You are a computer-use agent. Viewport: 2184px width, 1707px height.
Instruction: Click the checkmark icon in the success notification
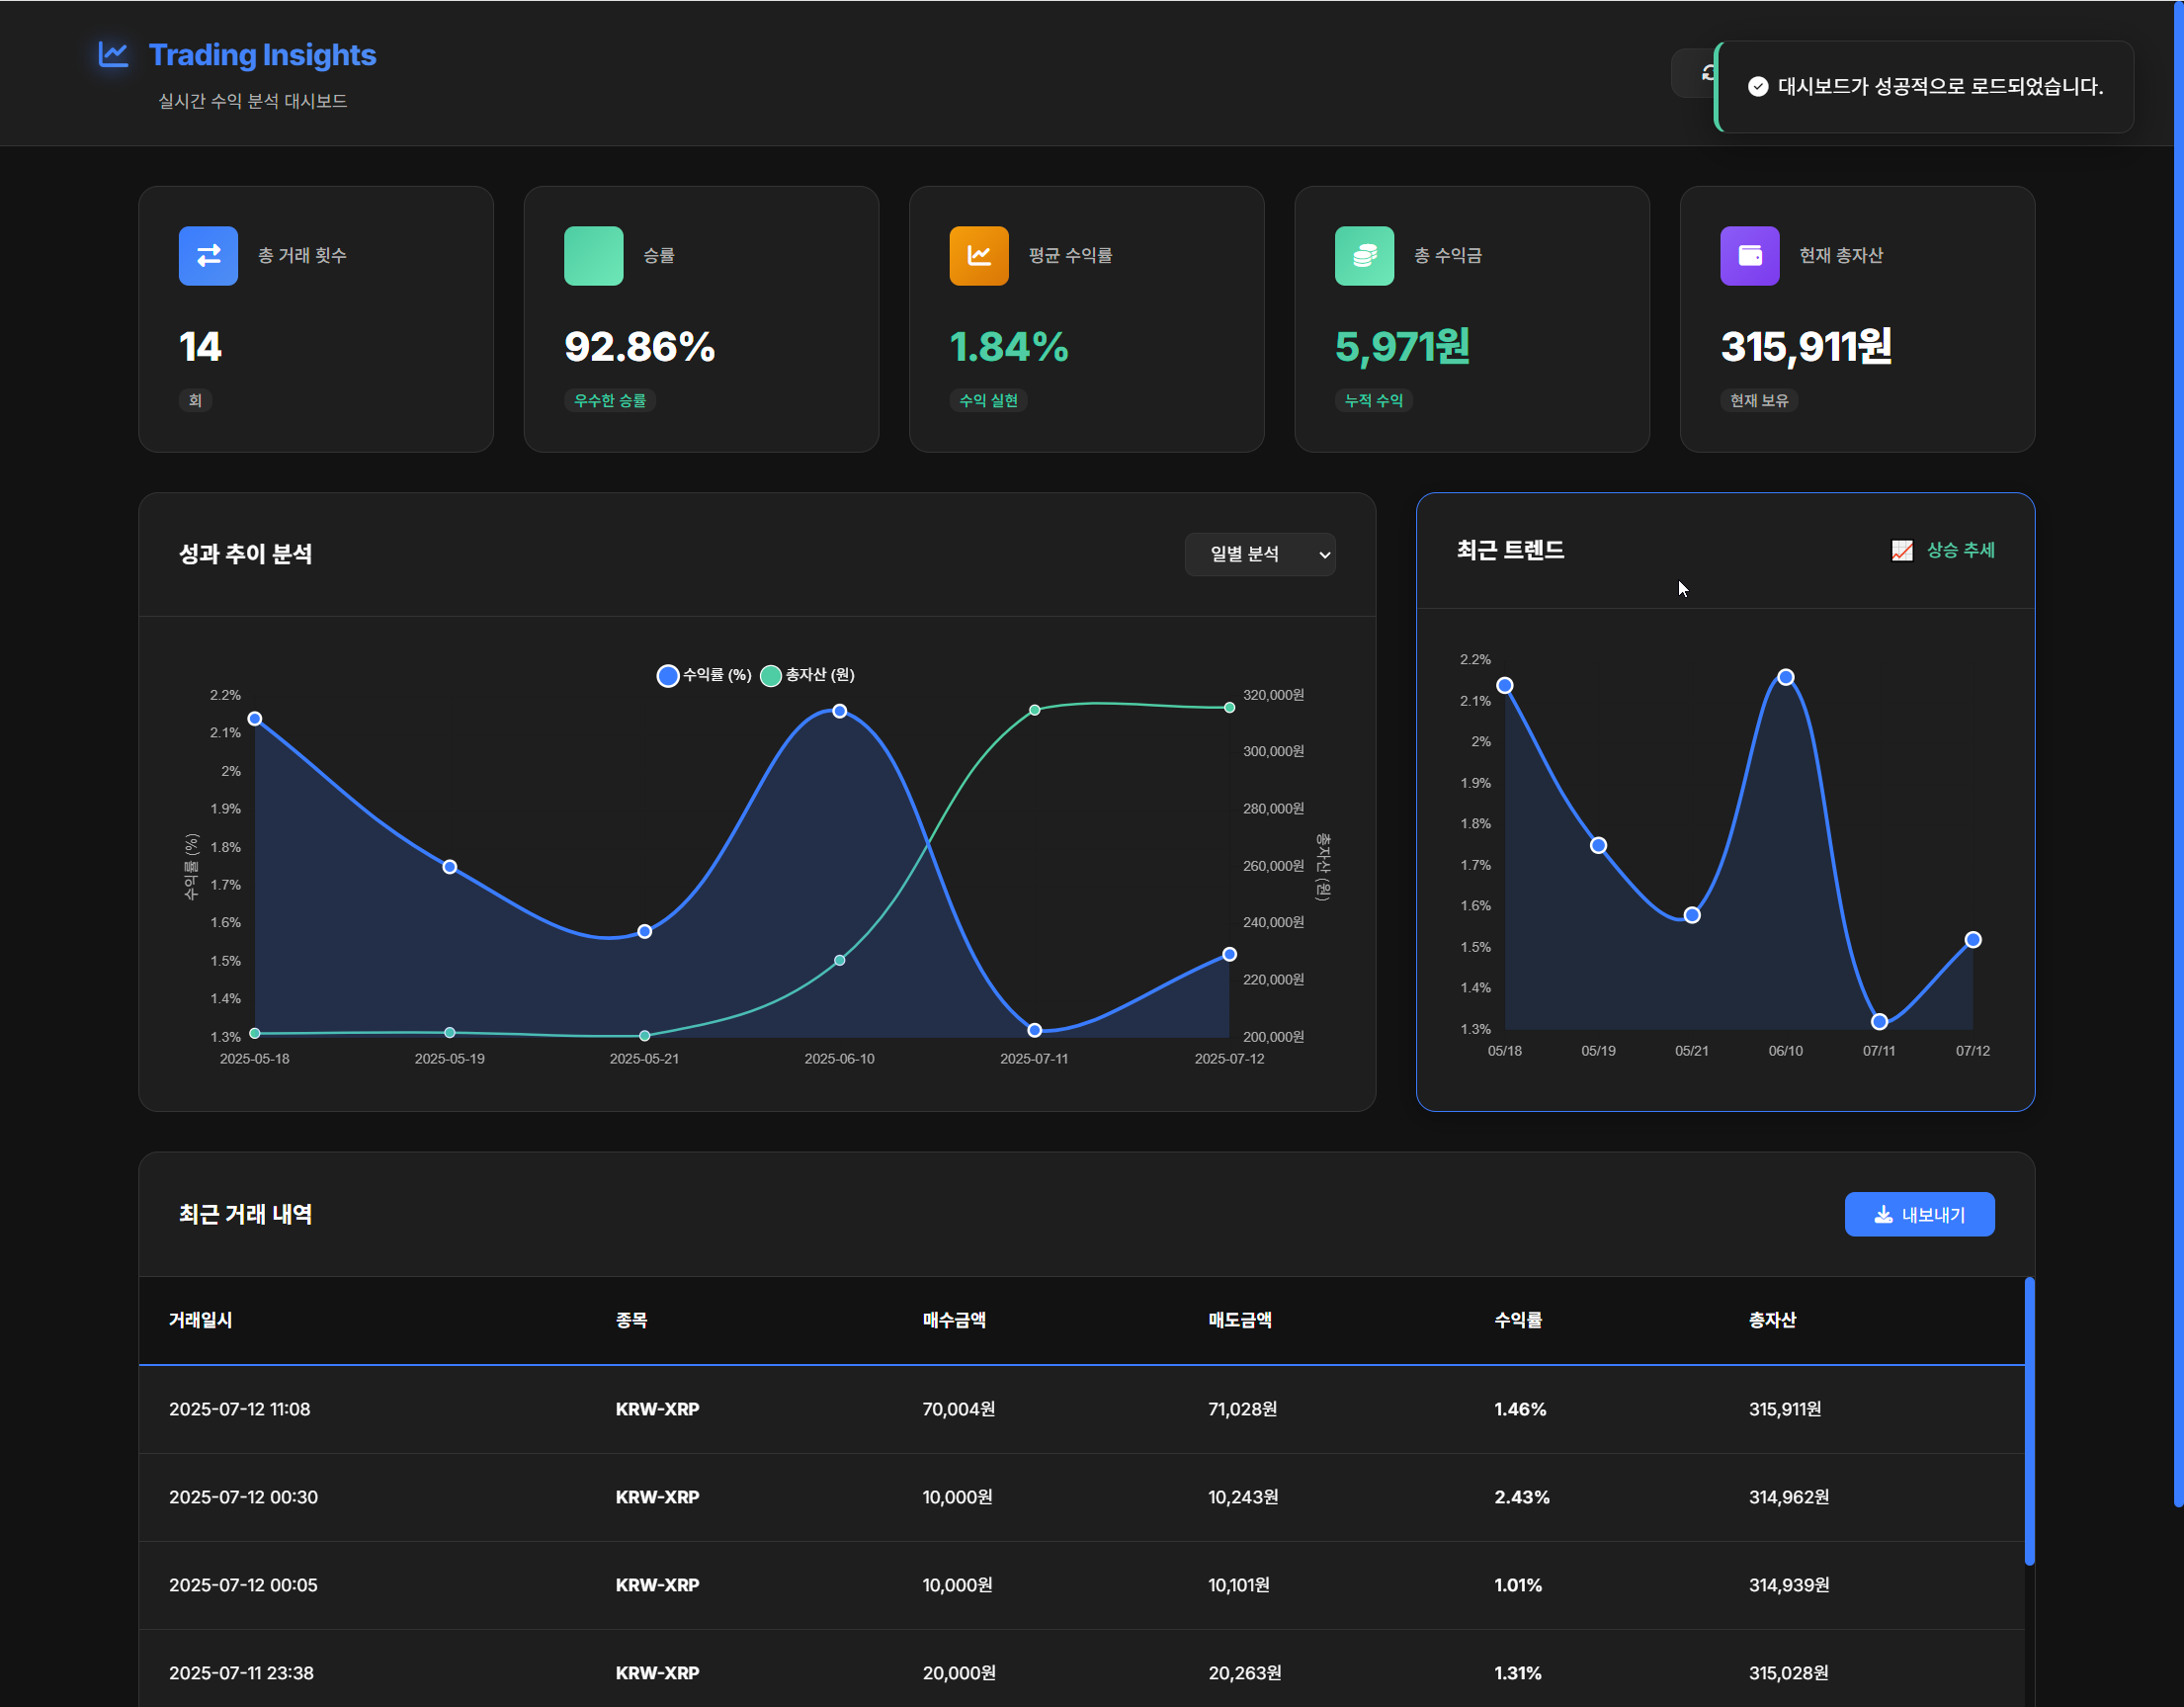(x=1757, y=87)
